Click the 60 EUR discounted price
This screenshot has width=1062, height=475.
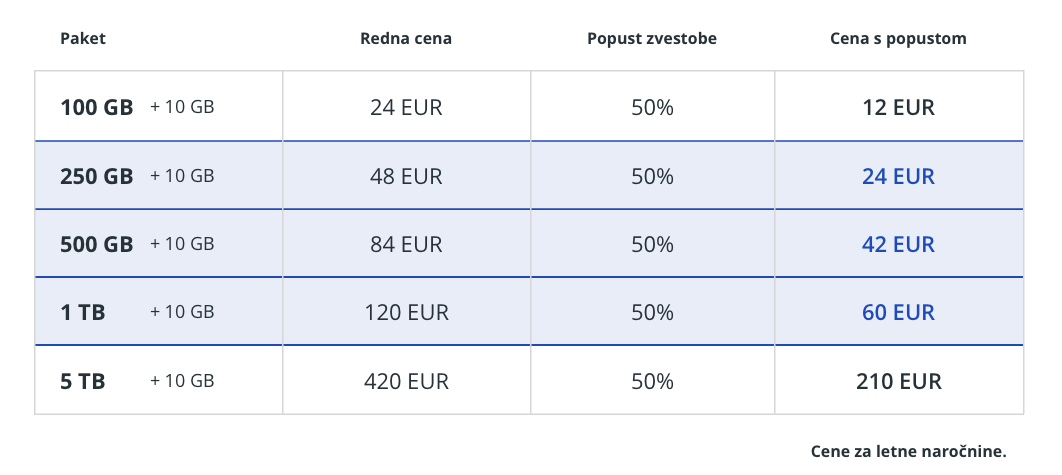(898, 312)
